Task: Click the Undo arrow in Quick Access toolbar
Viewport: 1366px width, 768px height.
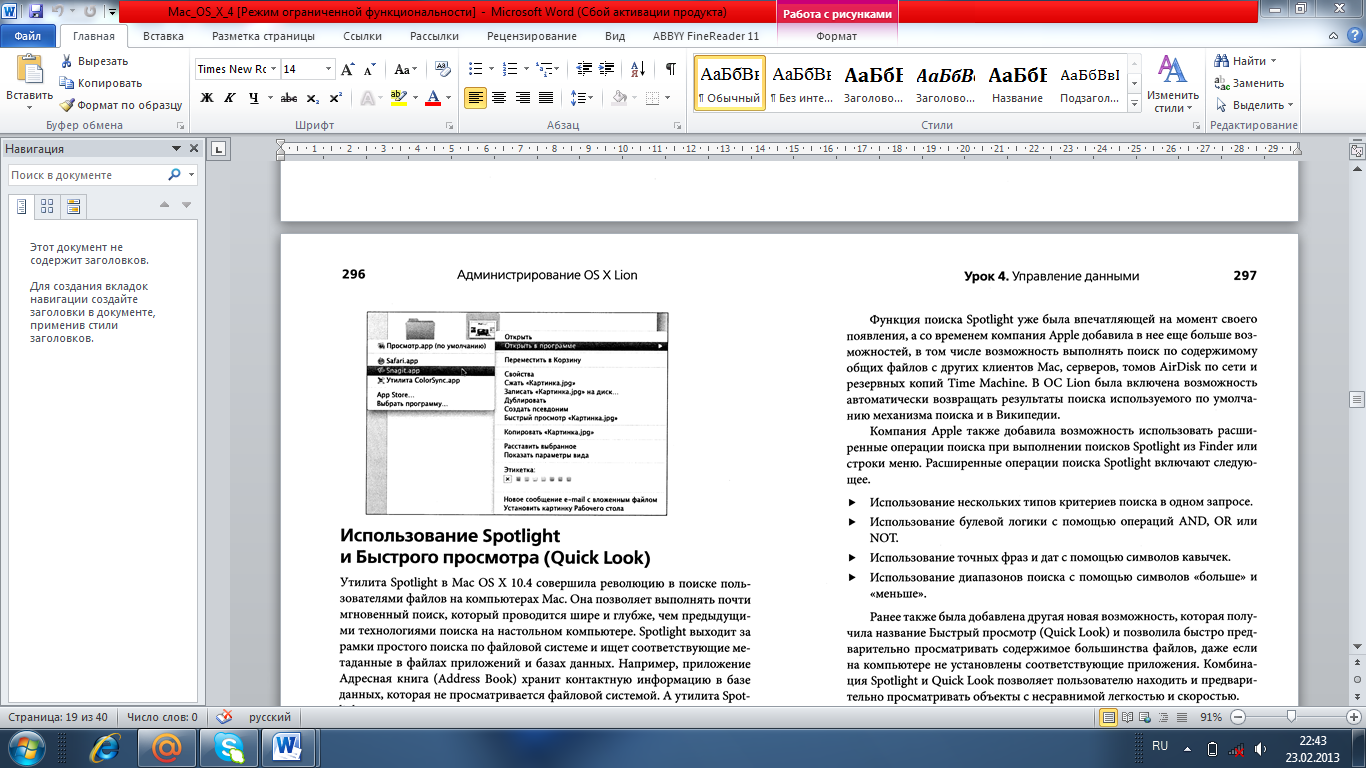Action: point(59,13)
